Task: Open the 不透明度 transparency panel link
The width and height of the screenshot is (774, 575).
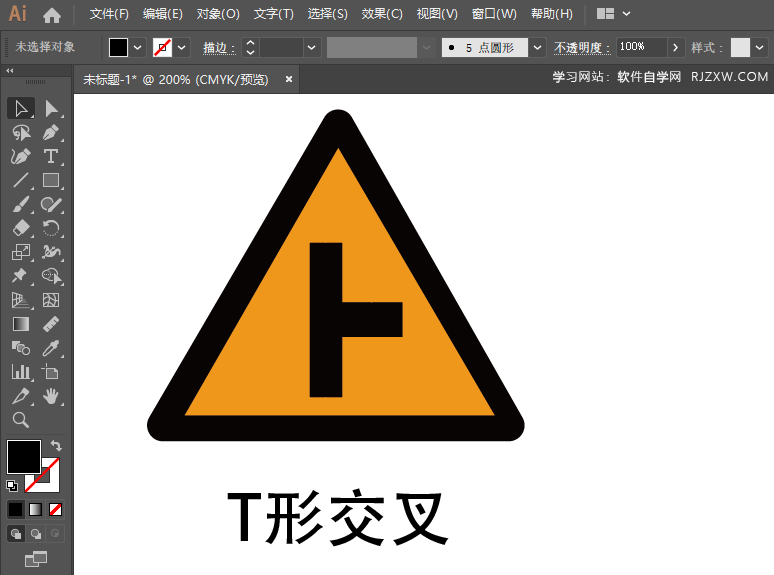Action: [581, 48]
